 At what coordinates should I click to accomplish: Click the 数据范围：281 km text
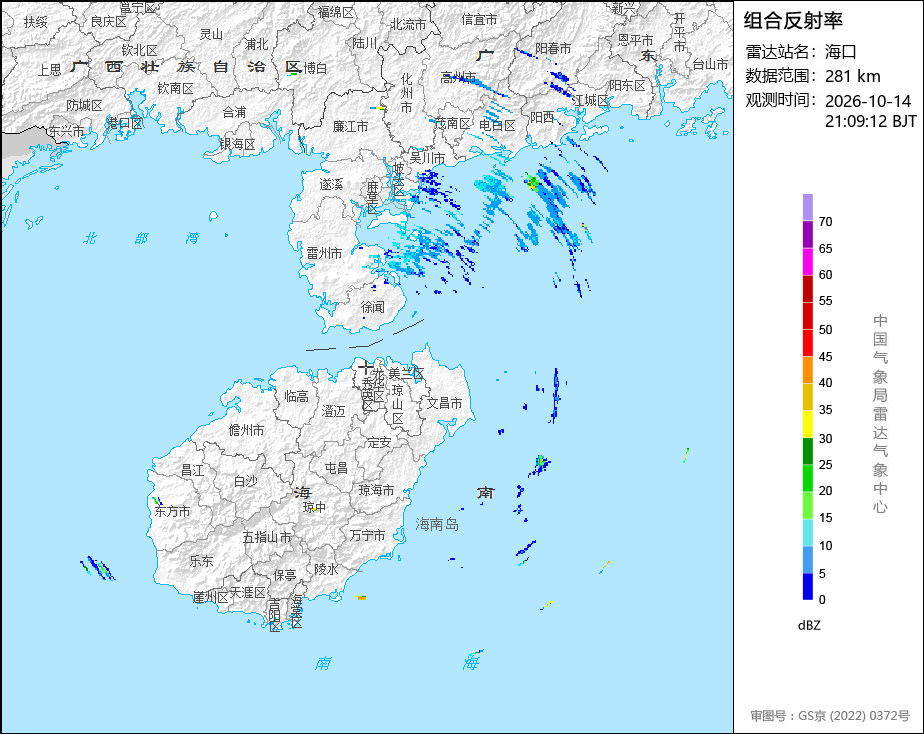tap(813, 76)
